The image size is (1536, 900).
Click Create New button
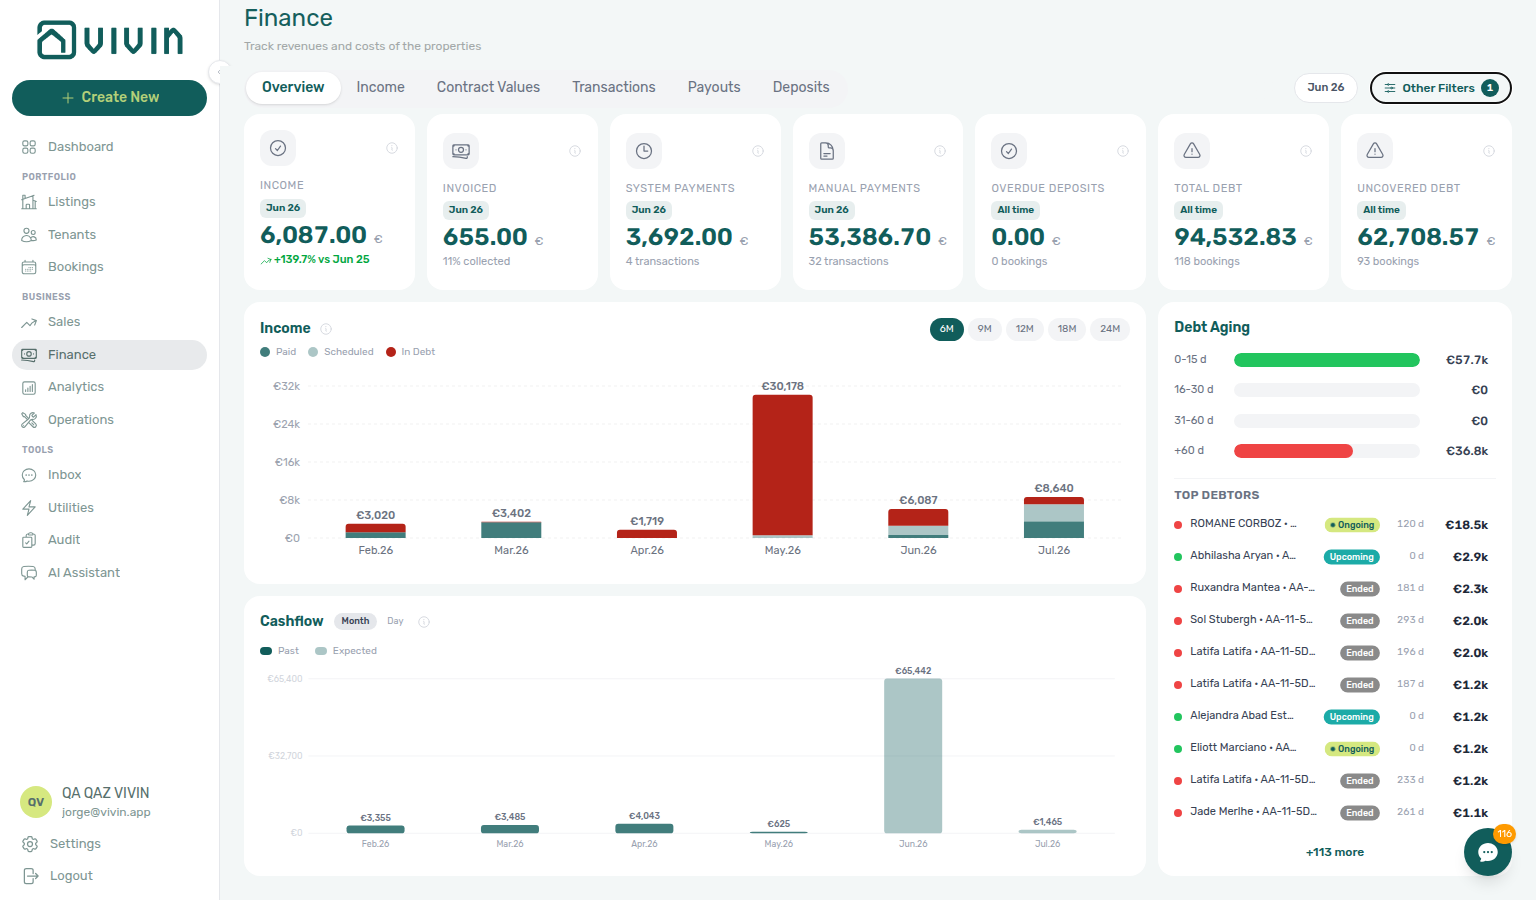tap(109, 98)
